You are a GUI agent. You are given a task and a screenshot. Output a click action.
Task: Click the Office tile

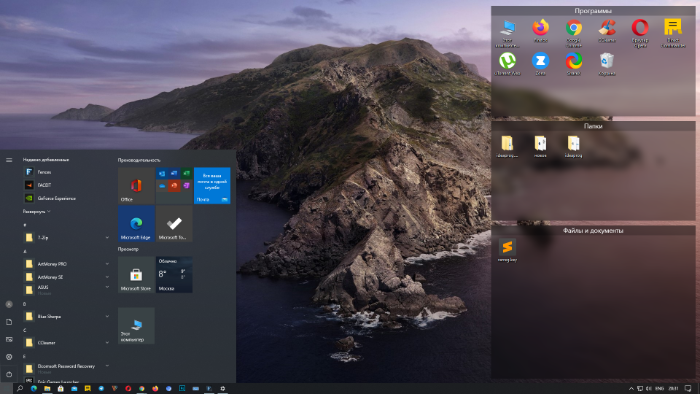[x=136, y=186]
